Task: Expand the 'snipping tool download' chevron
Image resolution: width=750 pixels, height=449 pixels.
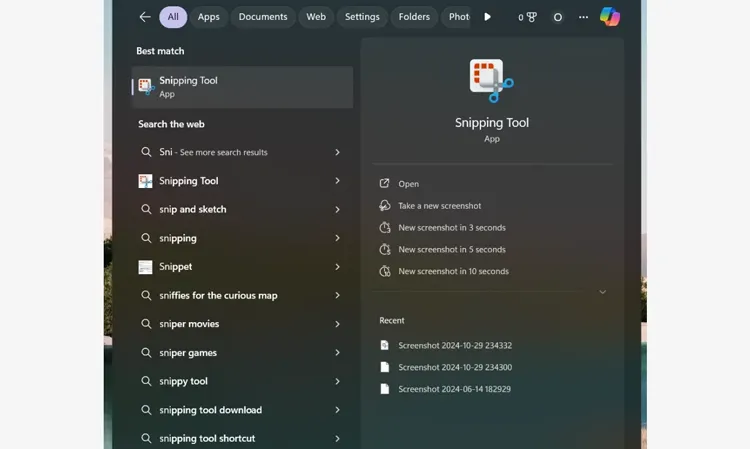Action: (x=337, y=410)
